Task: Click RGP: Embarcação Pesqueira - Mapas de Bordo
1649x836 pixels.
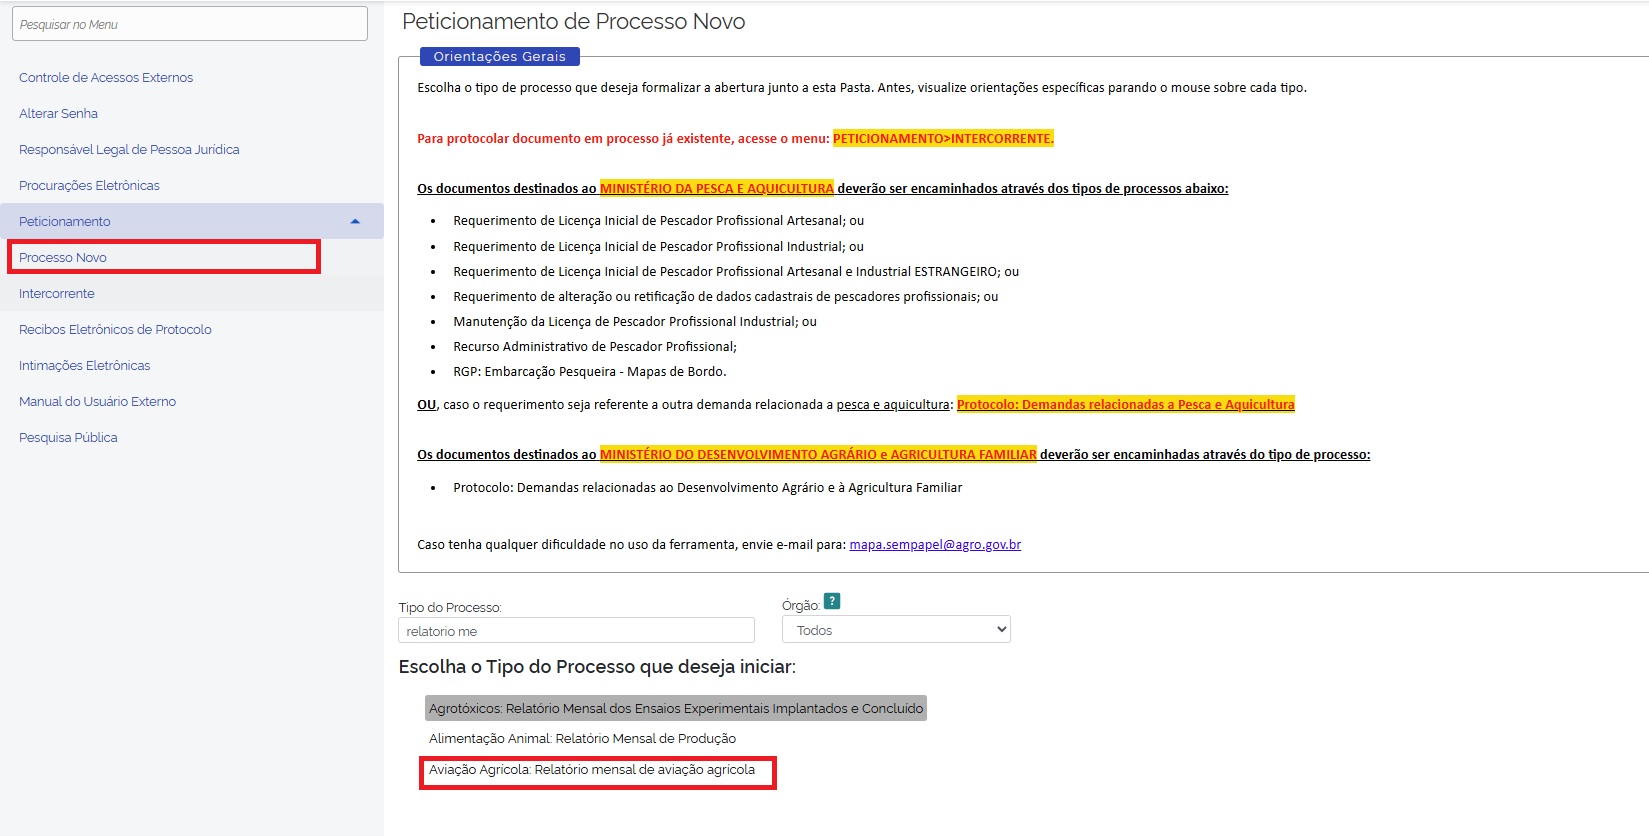Action: (590, 372)
